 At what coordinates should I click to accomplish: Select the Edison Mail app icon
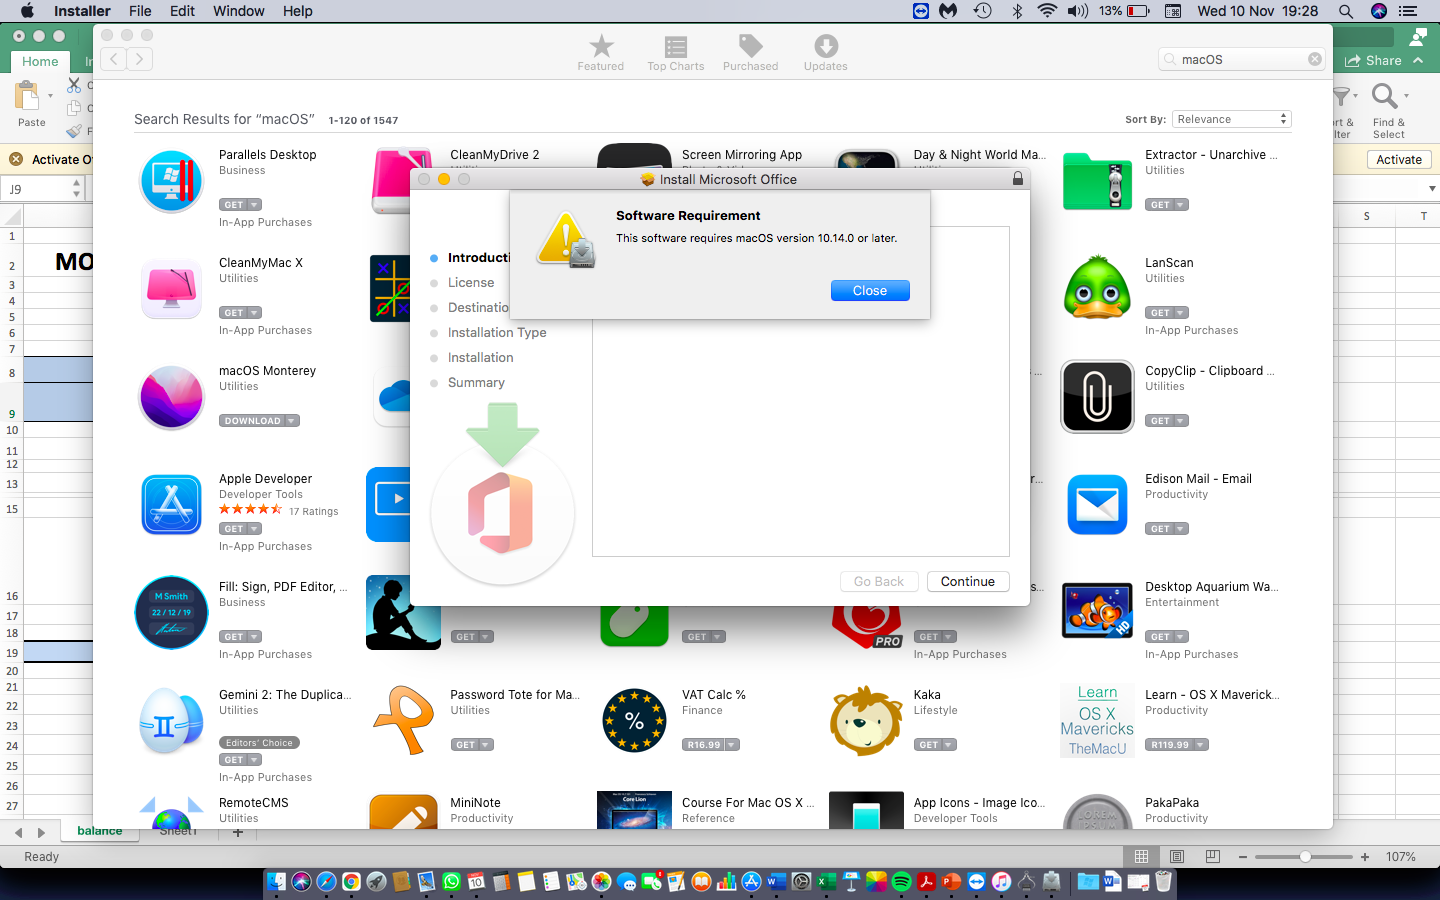(1097, 505)
